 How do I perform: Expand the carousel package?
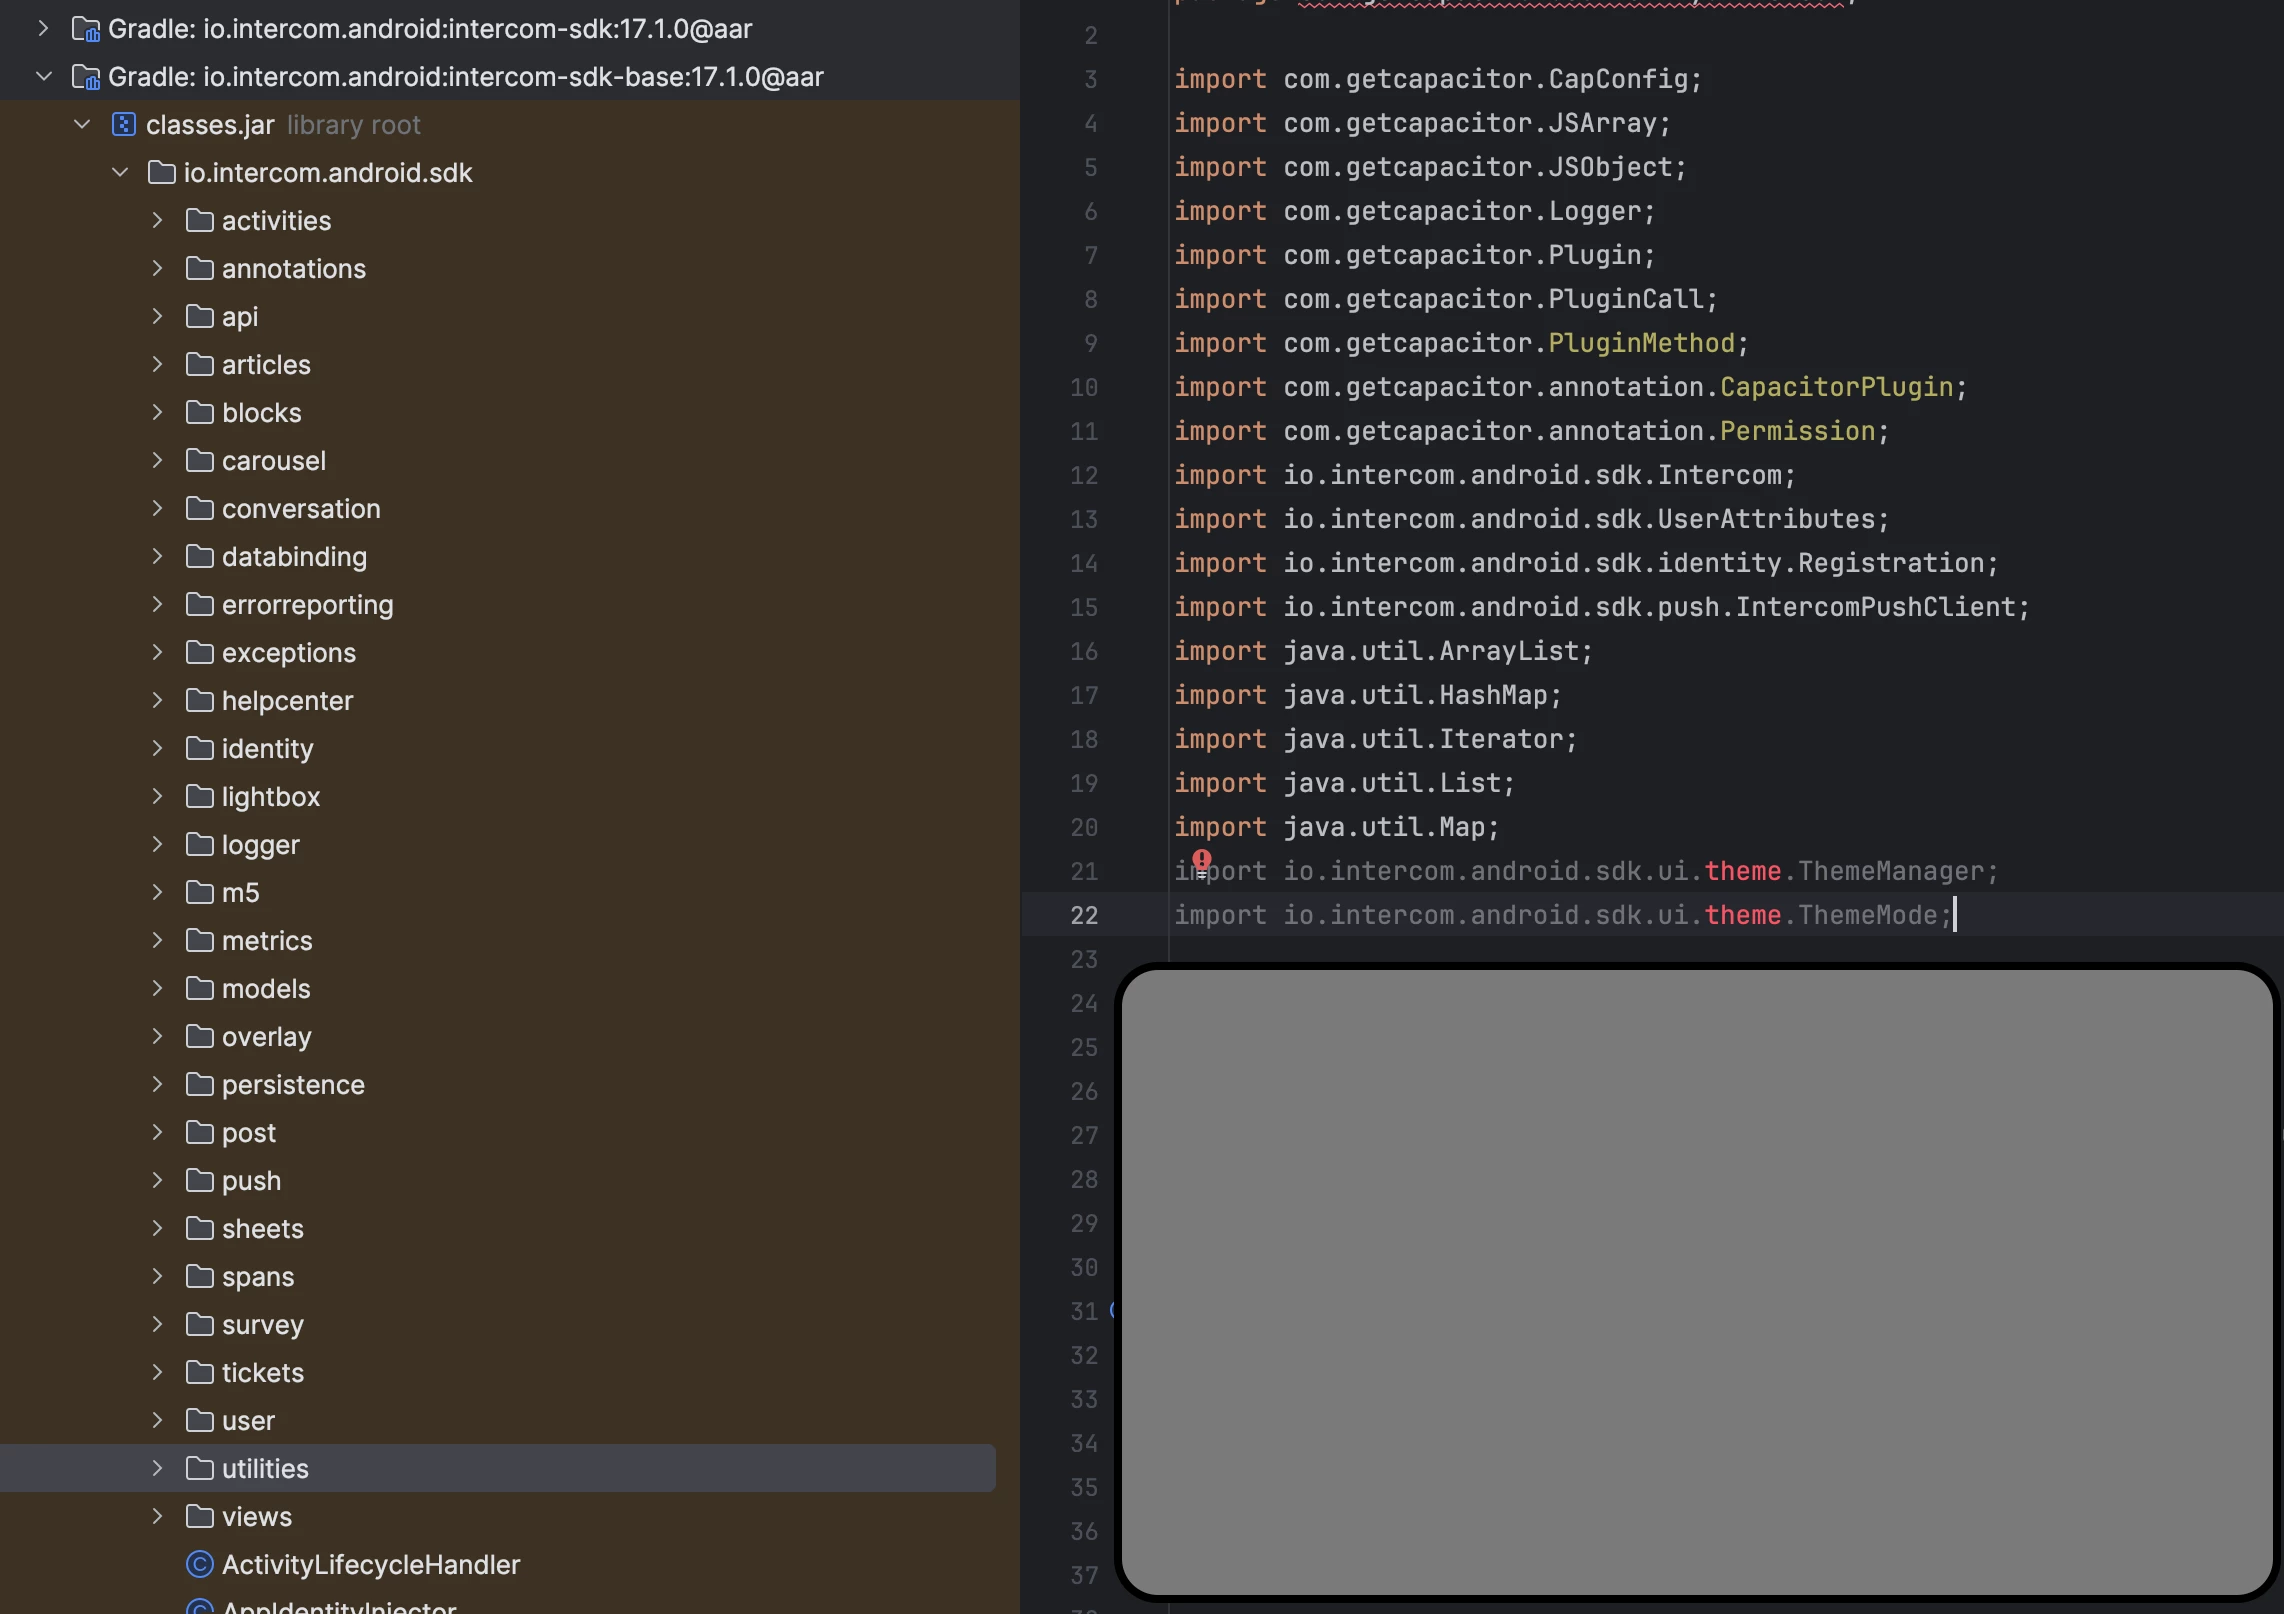click(157, 461)
